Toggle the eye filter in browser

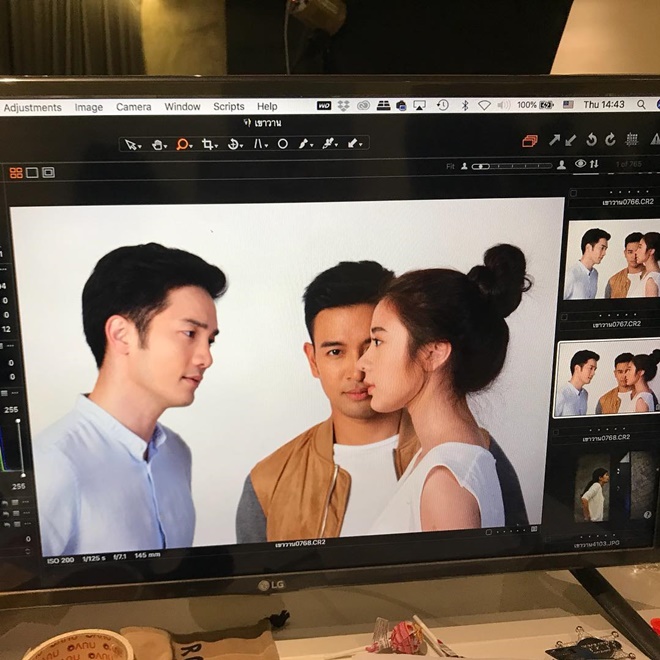[580, 164]
